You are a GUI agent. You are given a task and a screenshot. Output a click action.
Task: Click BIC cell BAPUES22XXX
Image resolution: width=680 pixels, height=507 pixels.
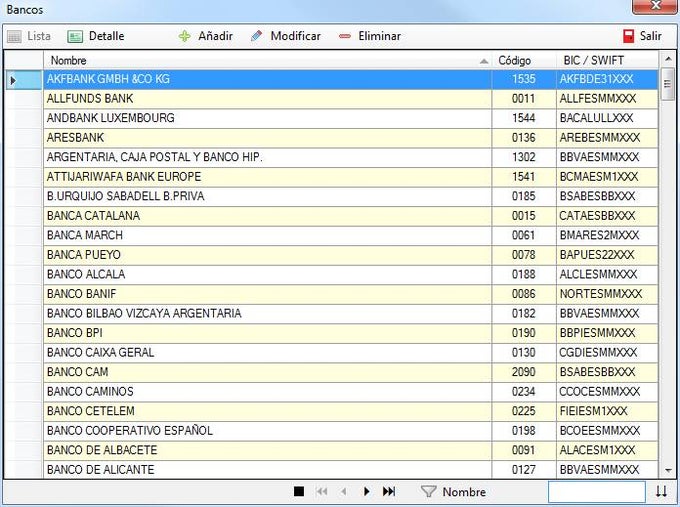tap(607, 255)
